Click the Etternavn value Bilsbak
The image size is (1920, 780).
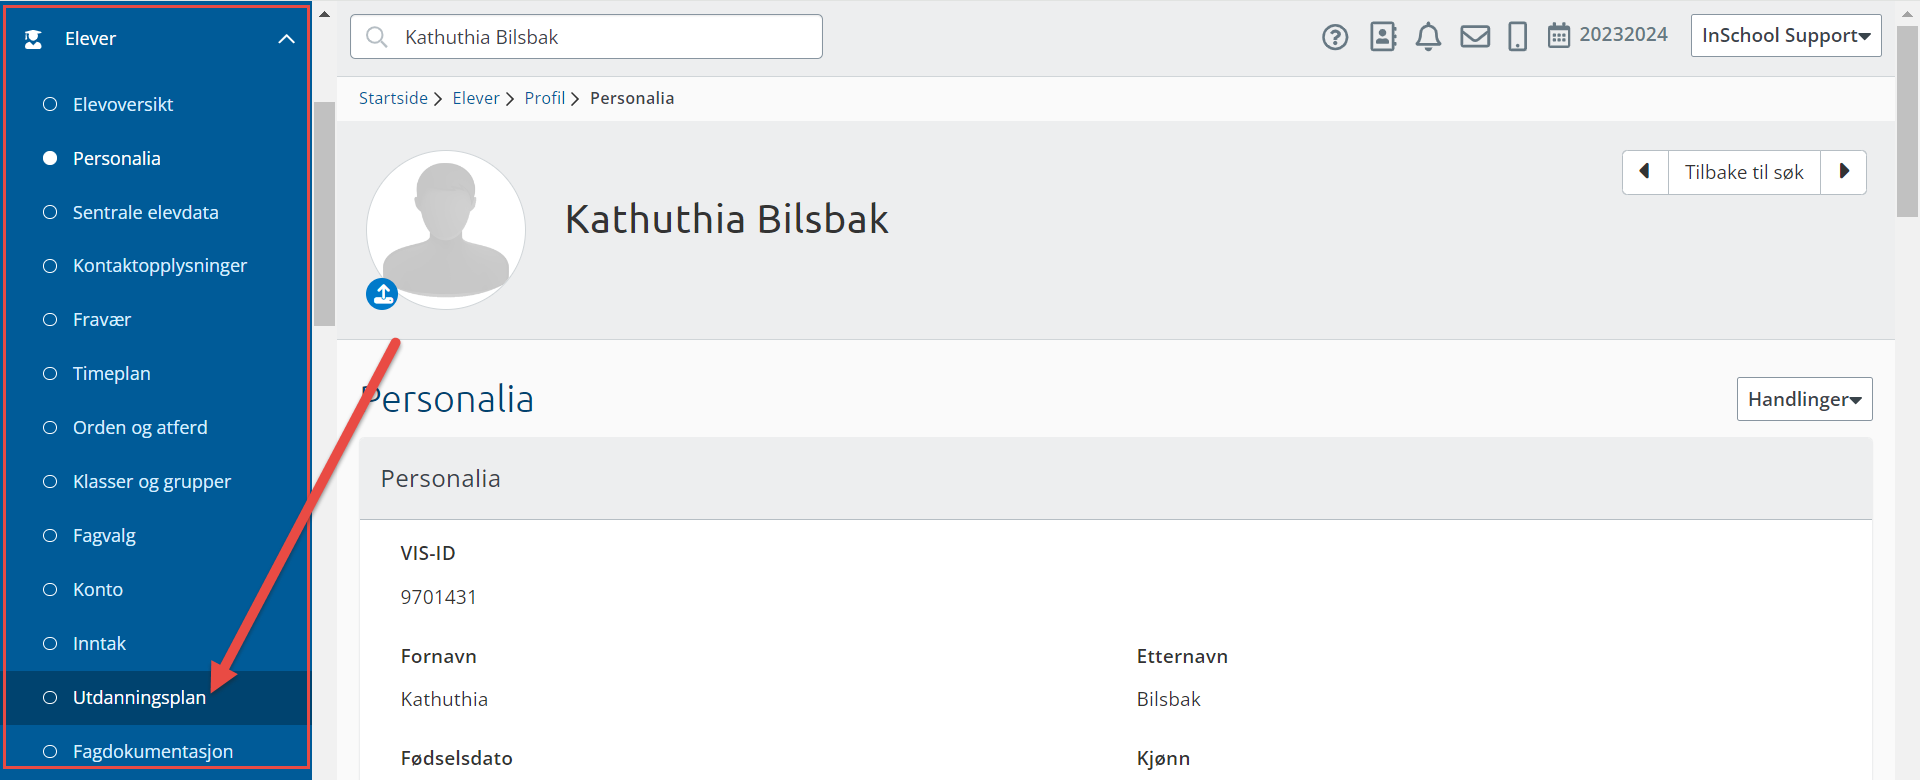[x=1168, y=699]
